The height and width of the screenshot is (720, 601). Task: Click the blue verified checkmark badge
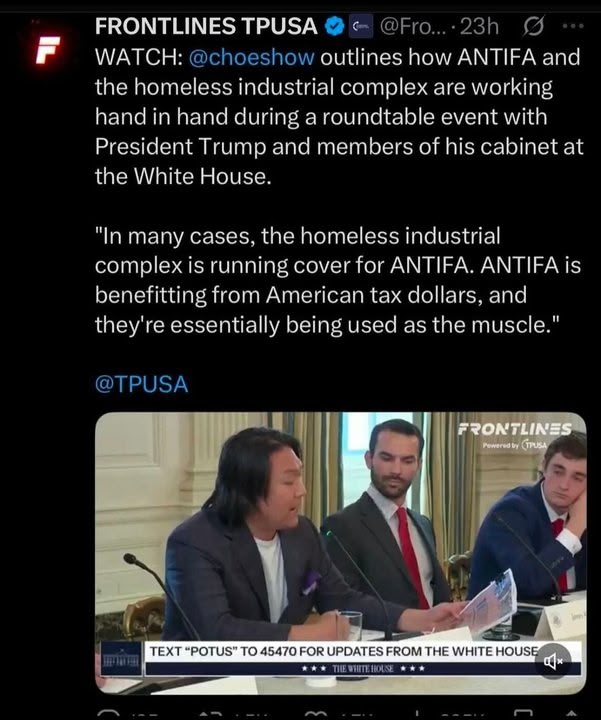(335, 26)
